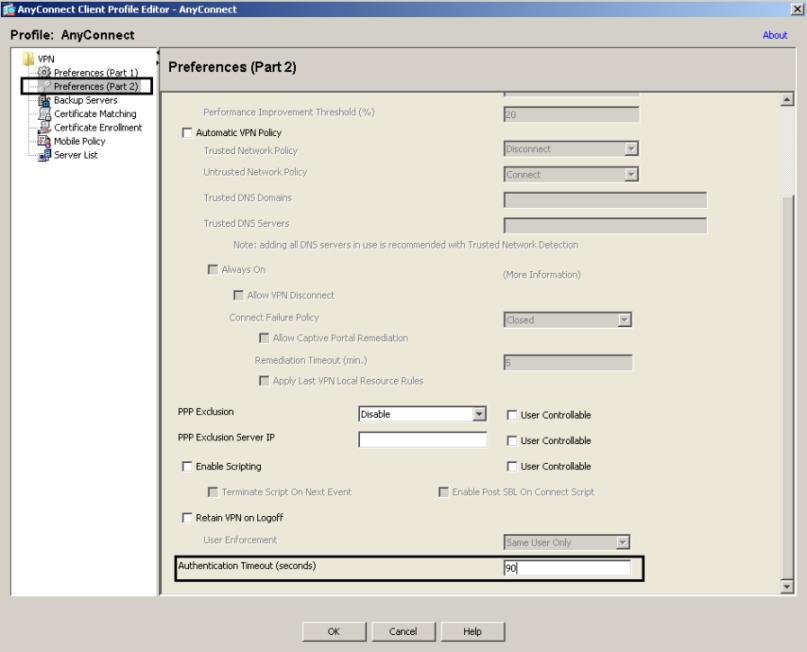This screenshot has height=652, width=807.
Task: Click Remediation Timeout field
Action: [568, 363]
